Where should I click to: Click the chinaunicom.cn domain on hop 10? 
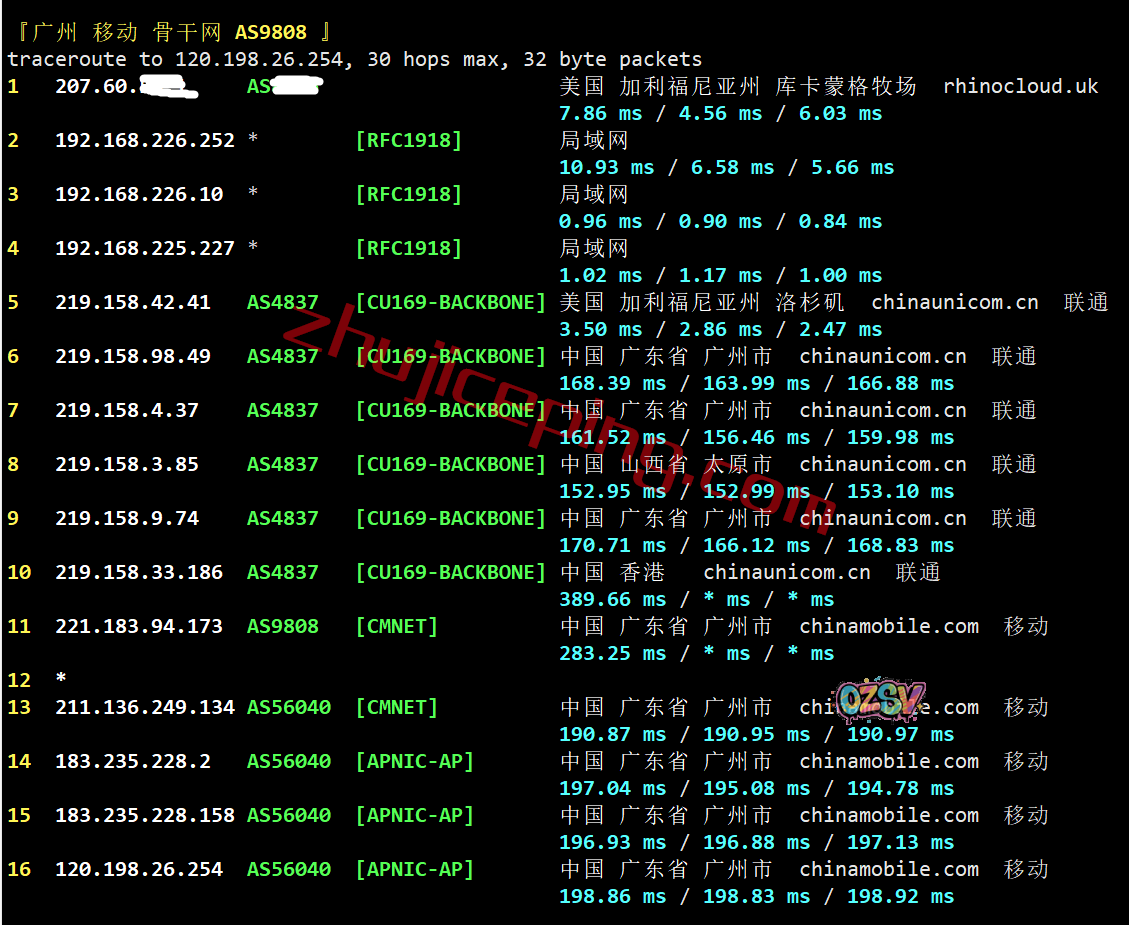pos(786,573)
